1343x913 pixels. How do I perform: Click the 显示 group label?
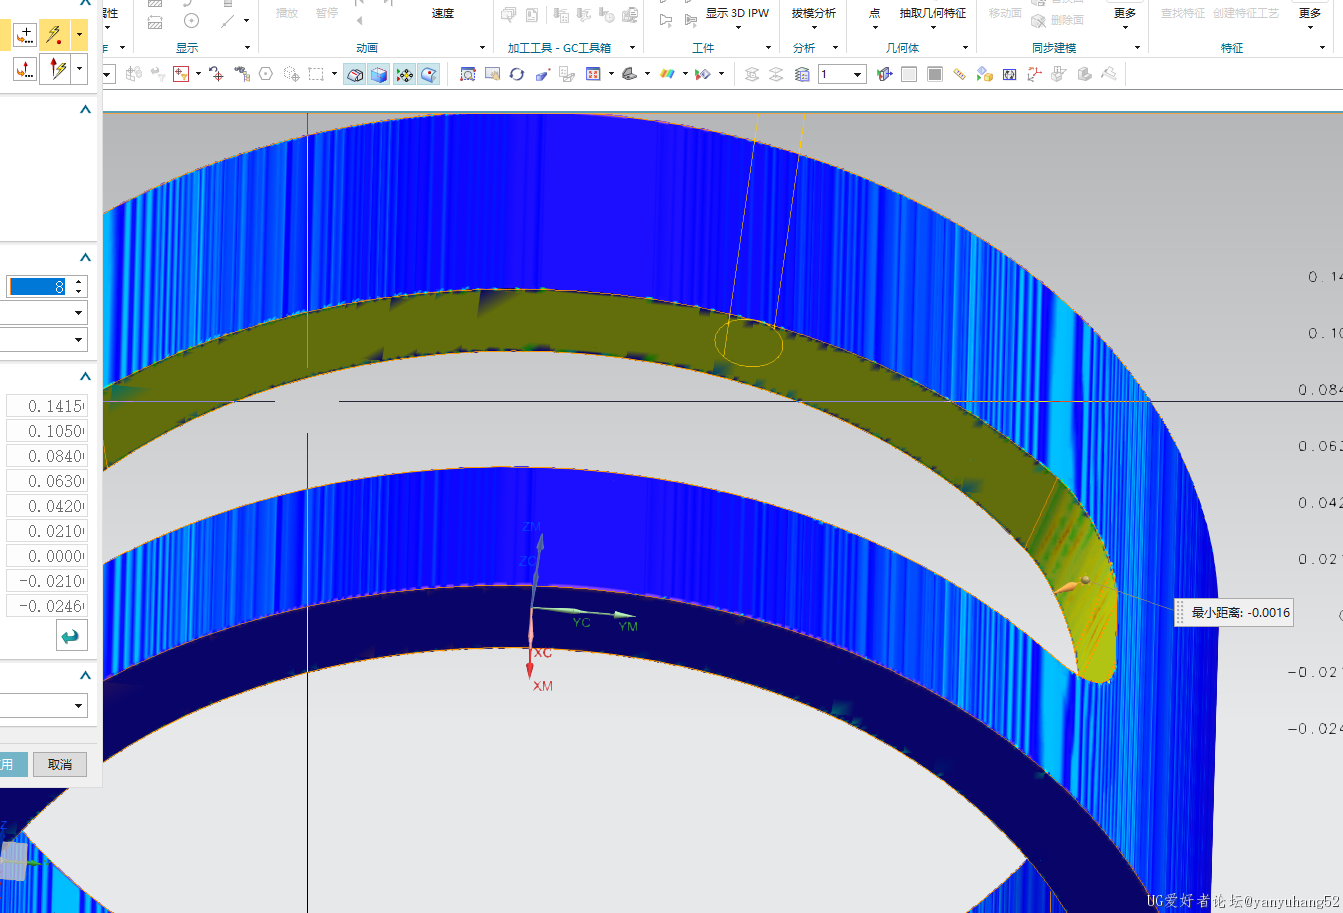point(187,48)
